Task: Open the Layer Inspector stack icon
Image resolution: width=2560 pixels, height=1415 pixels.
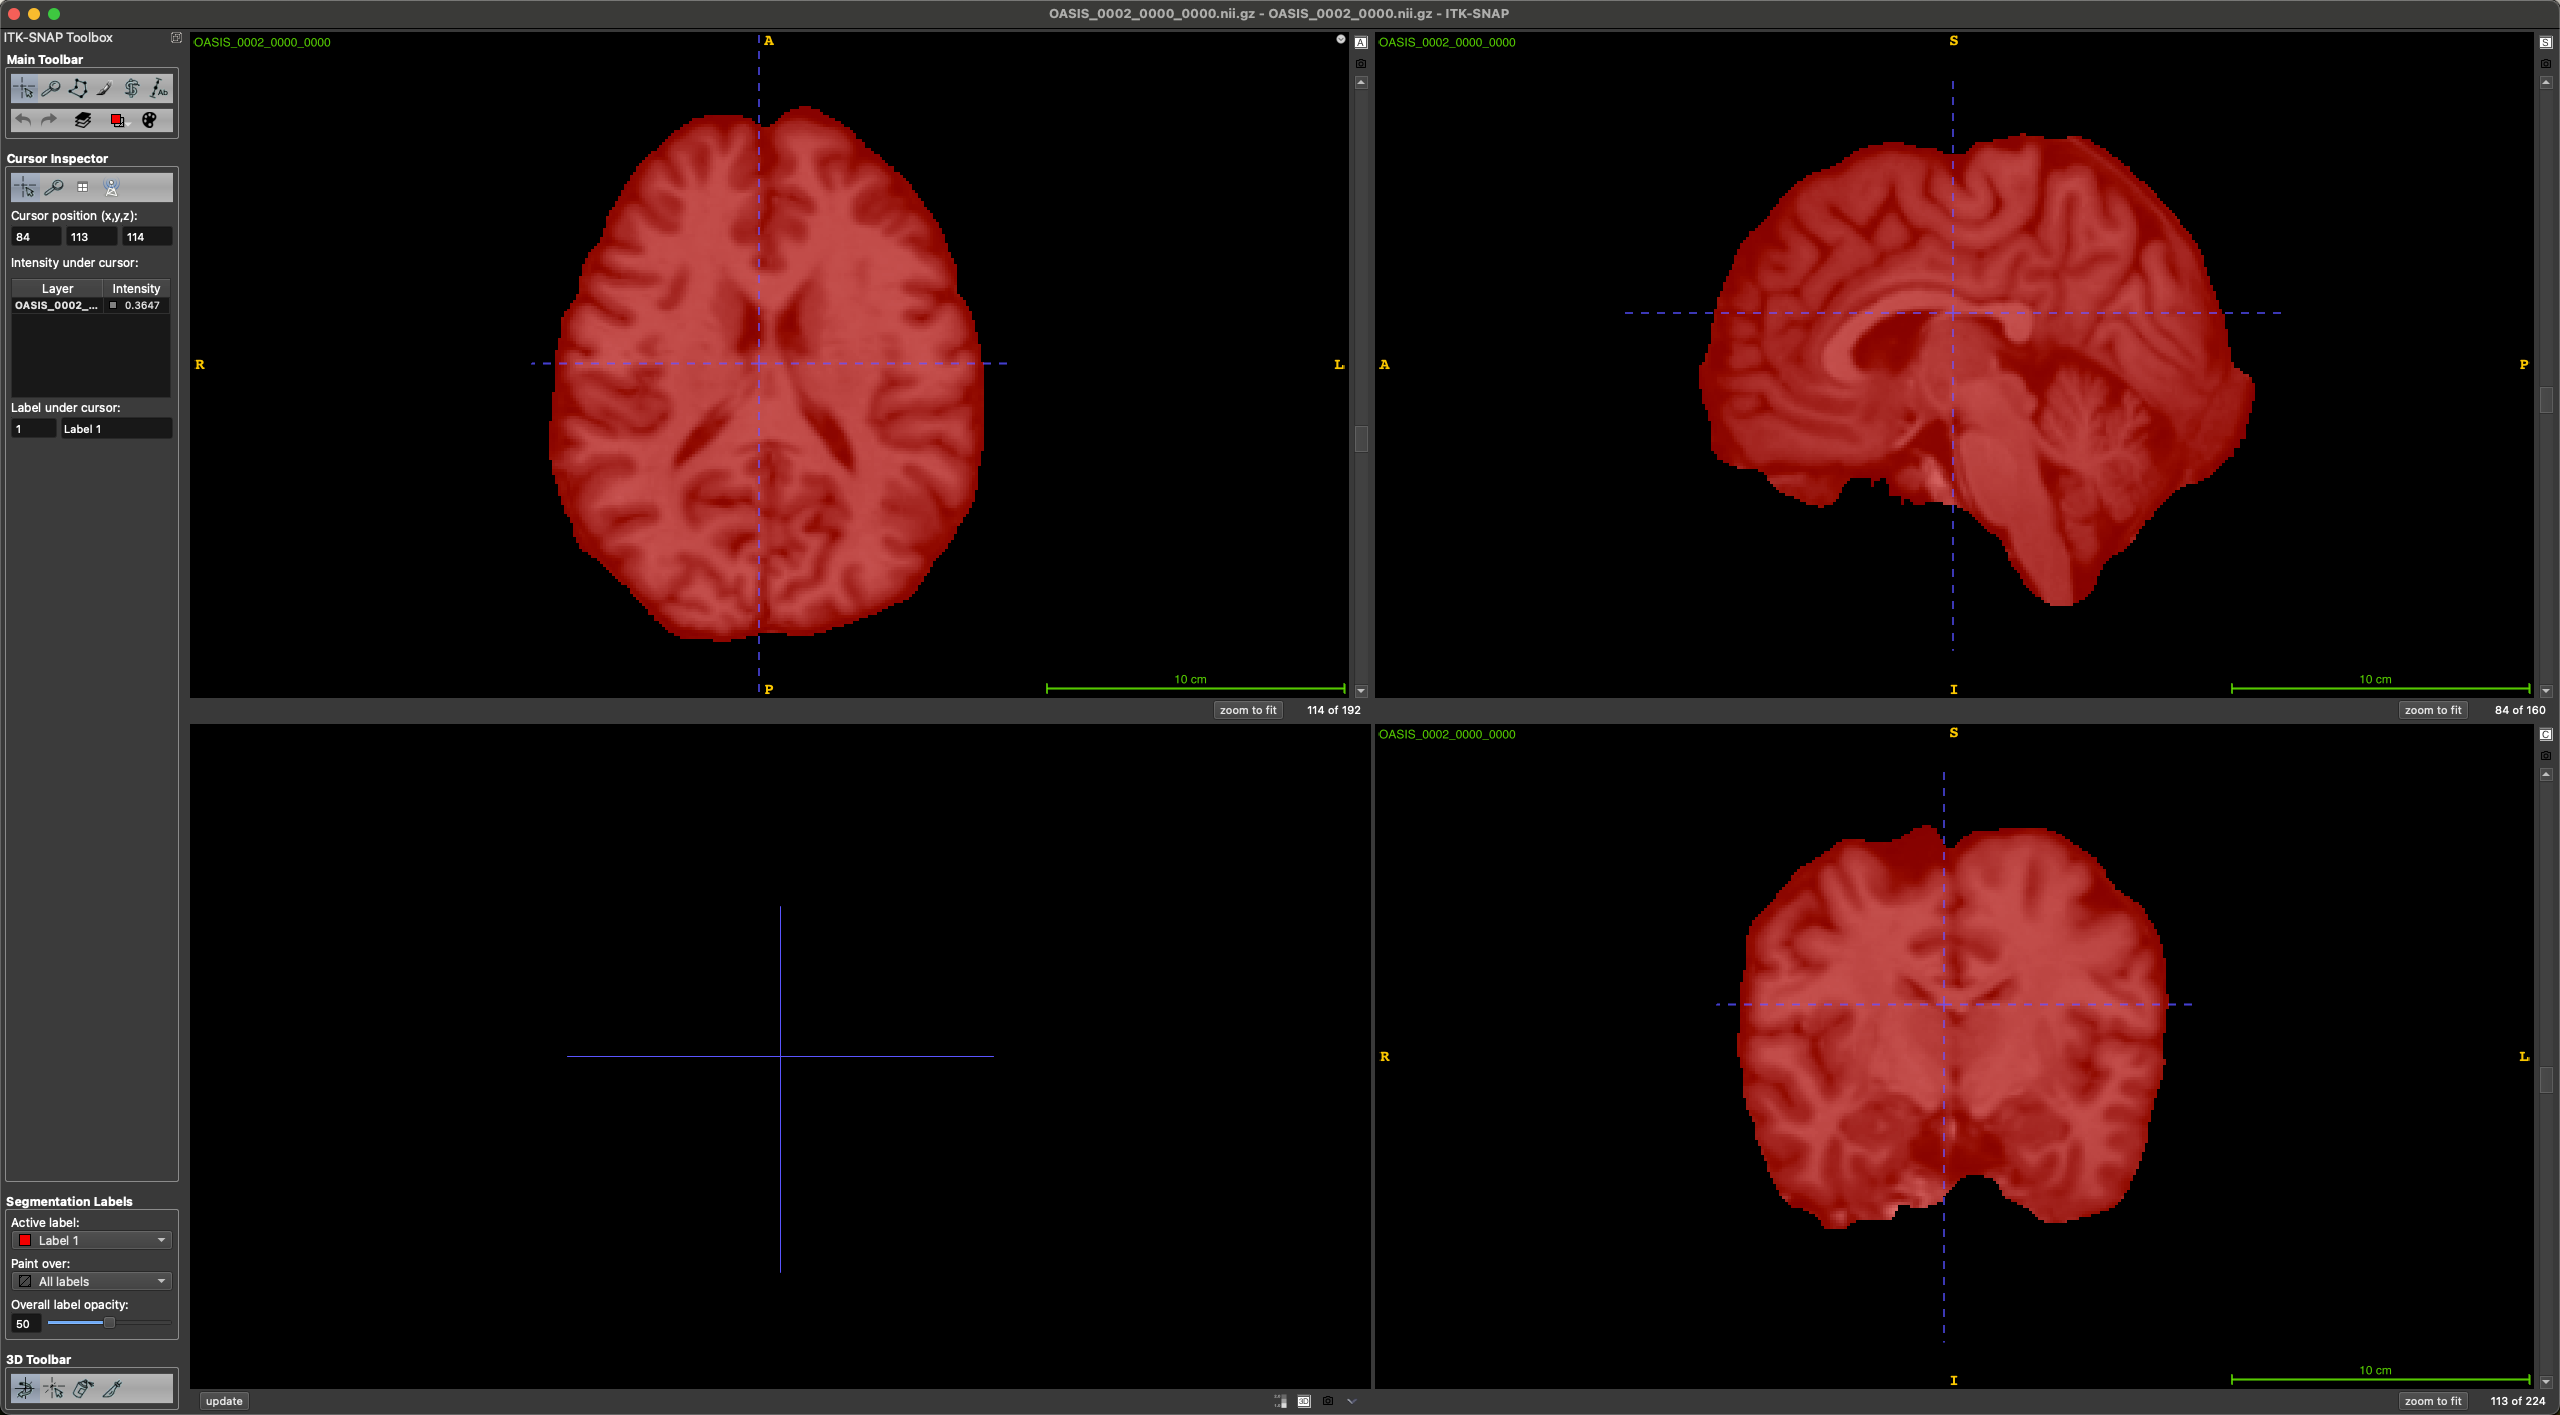Action: [x=83, y=120]
